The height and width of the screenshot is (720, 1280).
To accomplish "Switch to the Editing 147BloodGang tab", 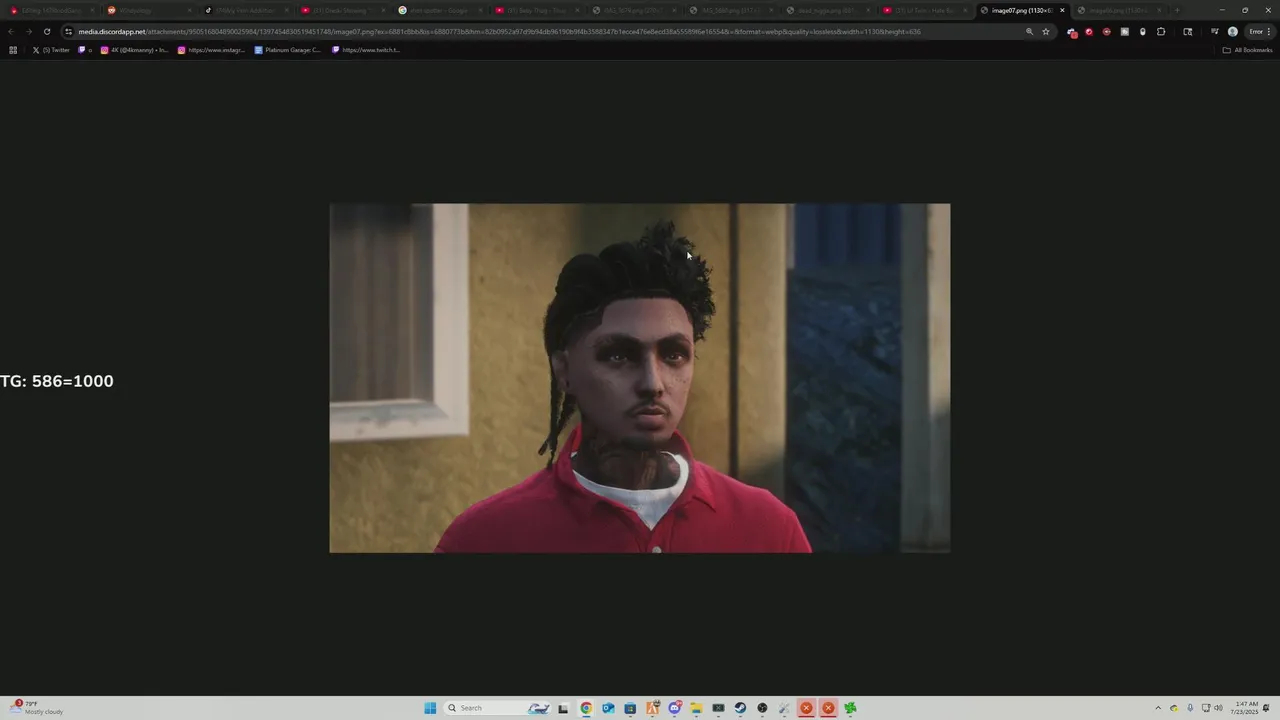I will click(50, 10).
